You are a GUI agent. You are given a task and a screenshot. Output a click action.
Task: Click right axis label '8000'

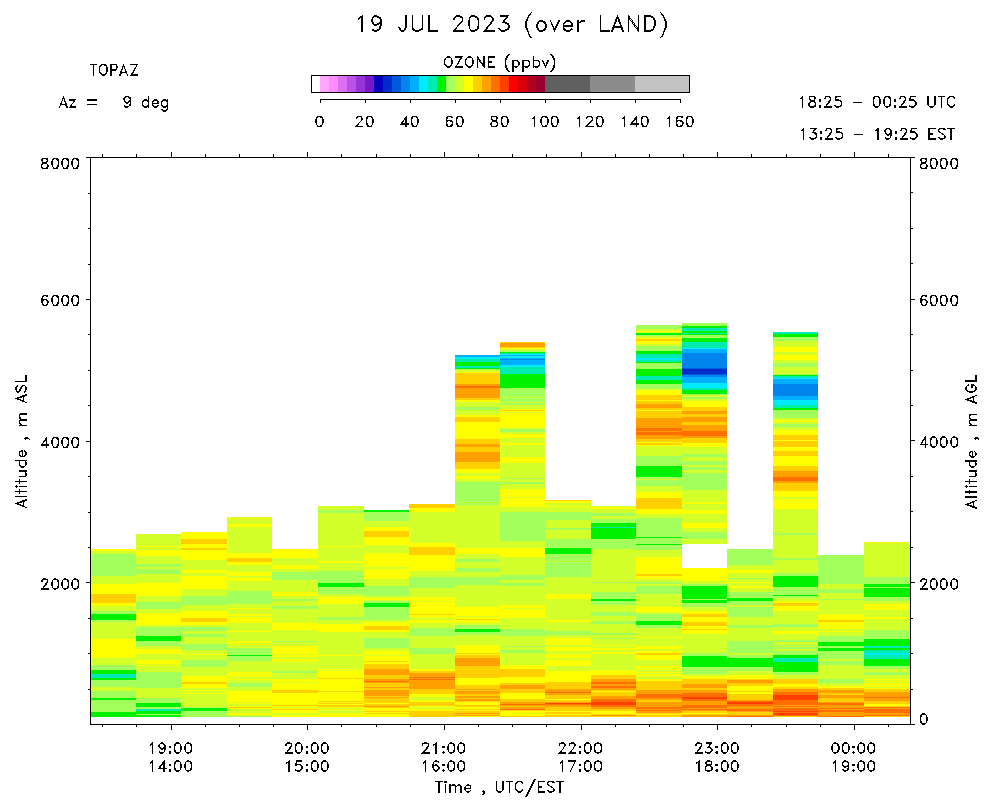click(939, 163)
